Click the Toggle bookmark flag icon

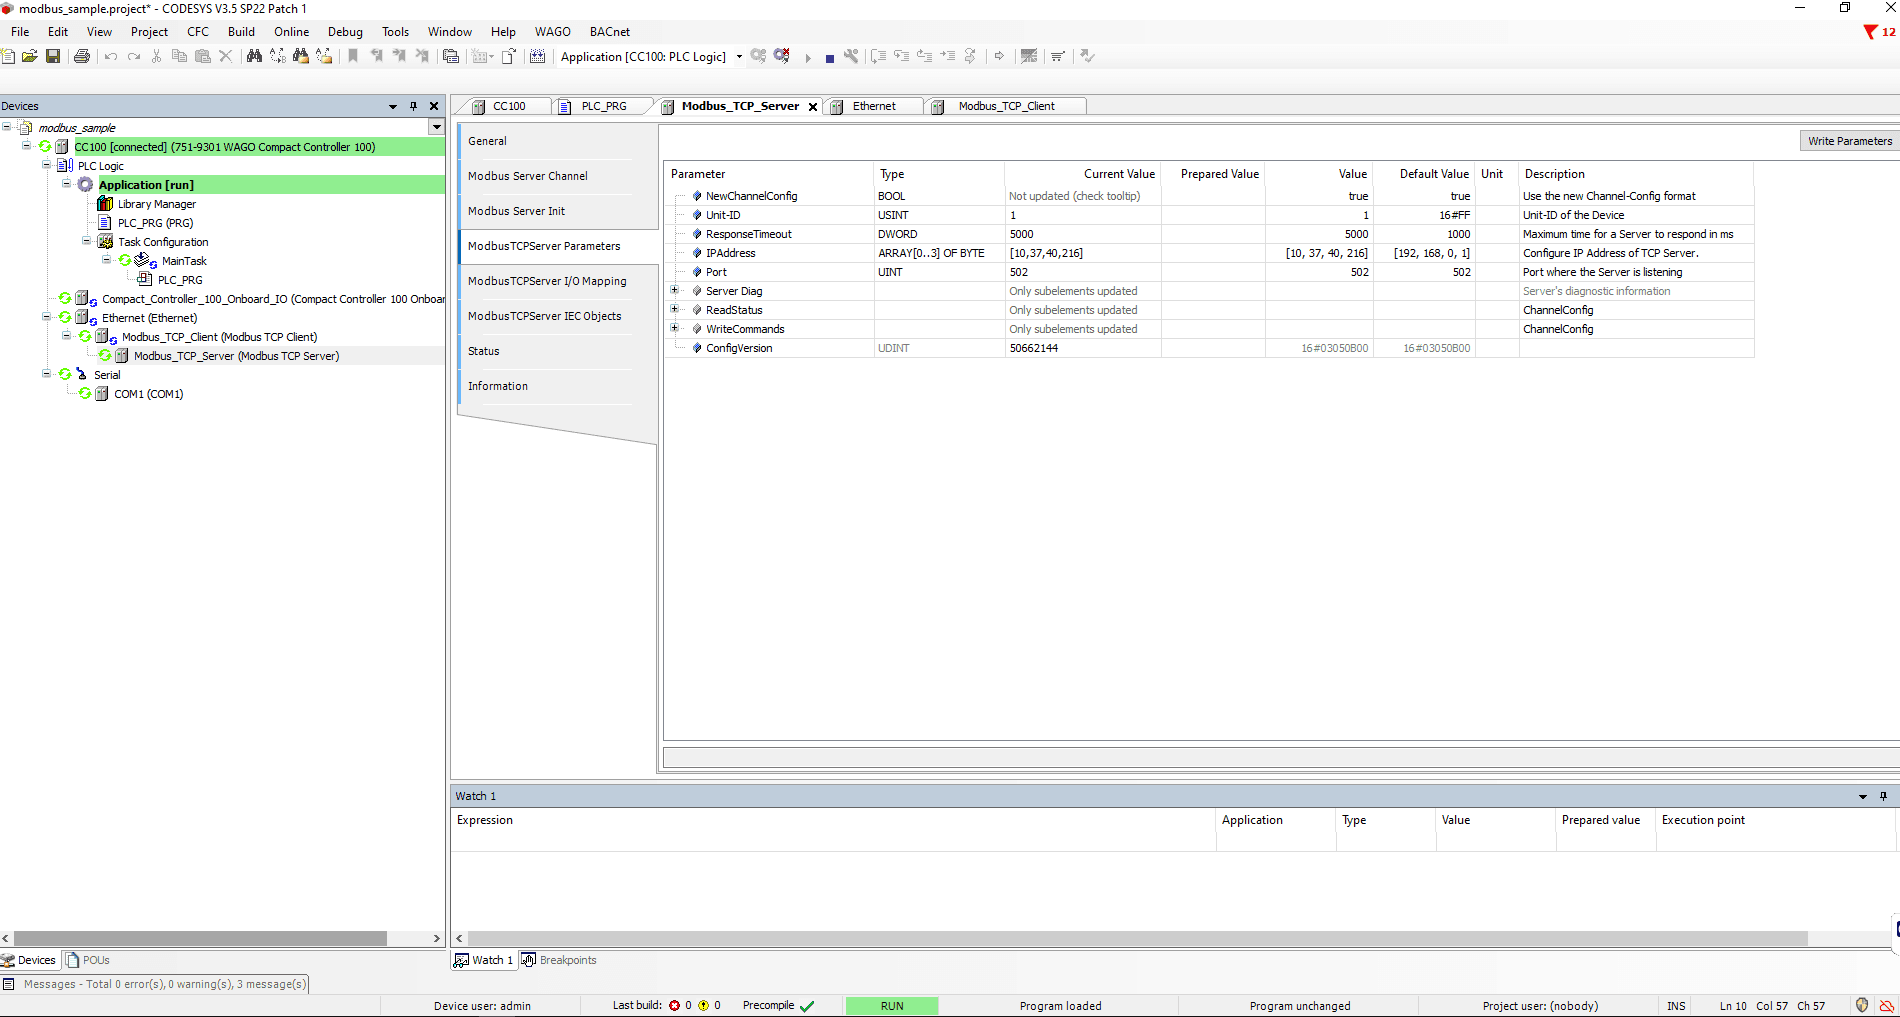(353, 56)
